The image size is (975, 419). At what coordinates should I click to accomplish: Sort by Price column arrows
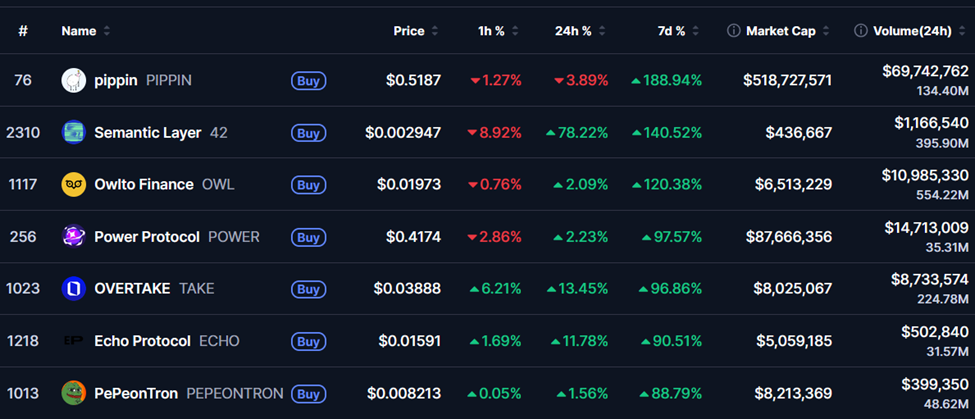[433, 31]
